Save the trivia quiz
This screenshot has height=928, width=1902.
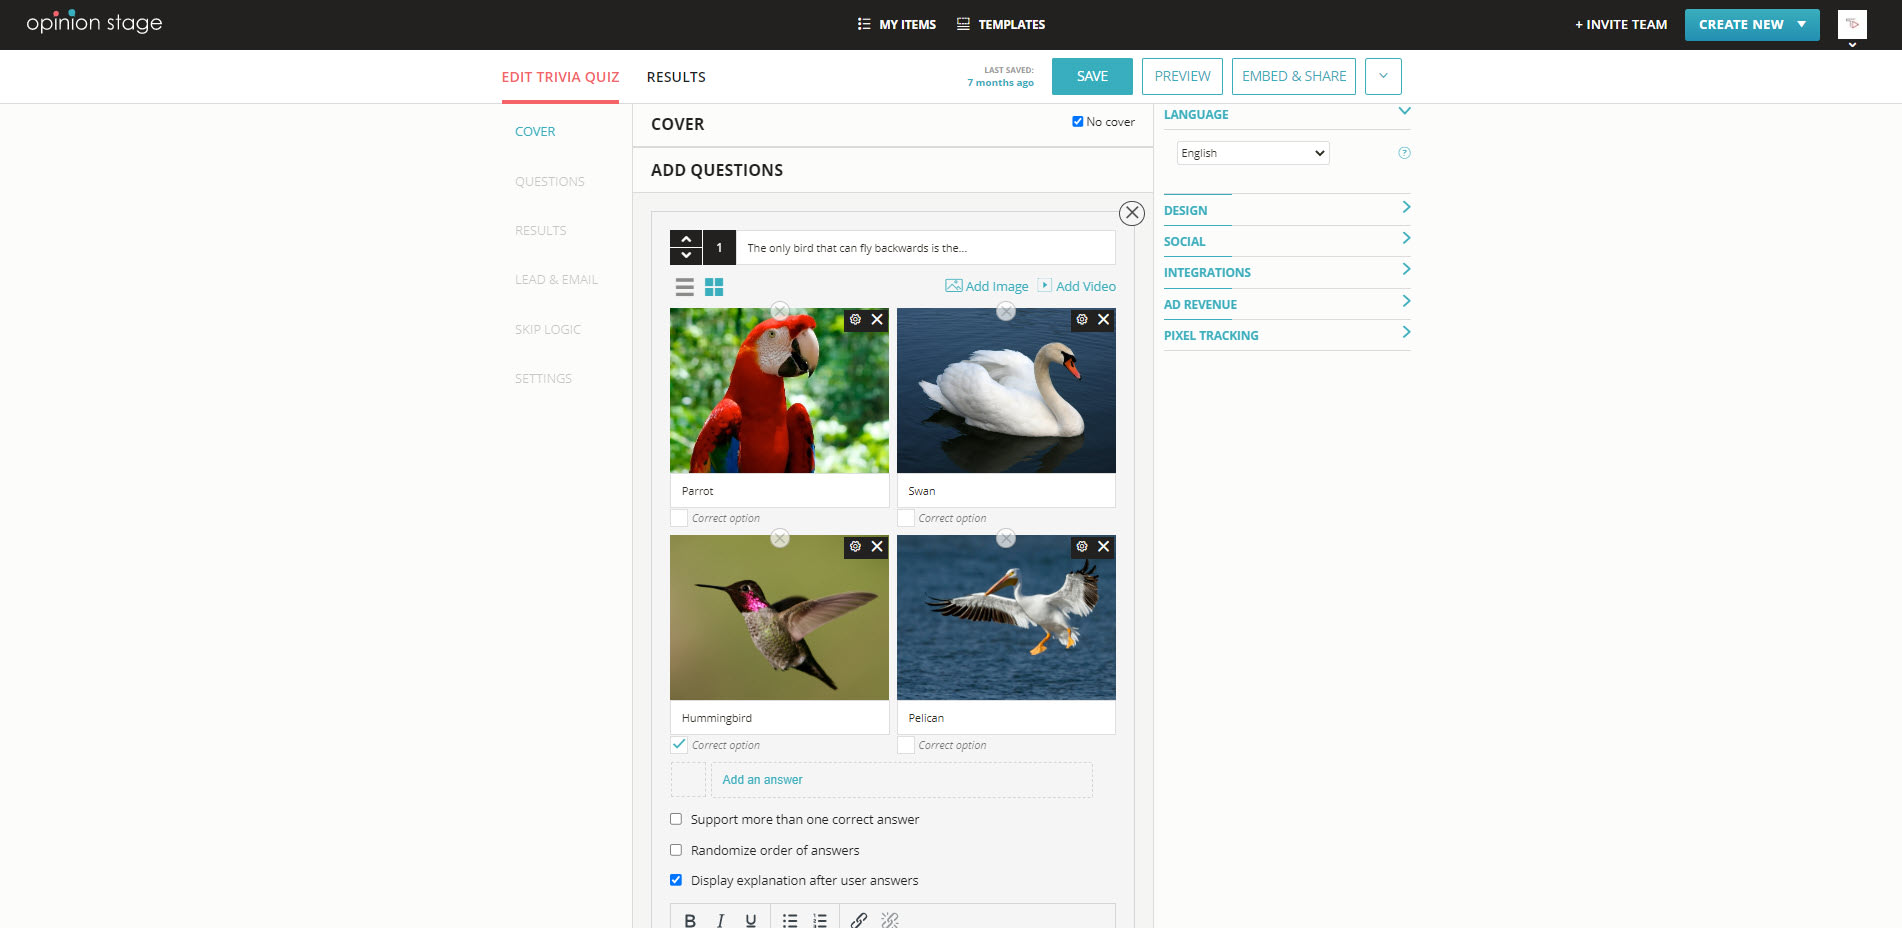(1091, 76)
